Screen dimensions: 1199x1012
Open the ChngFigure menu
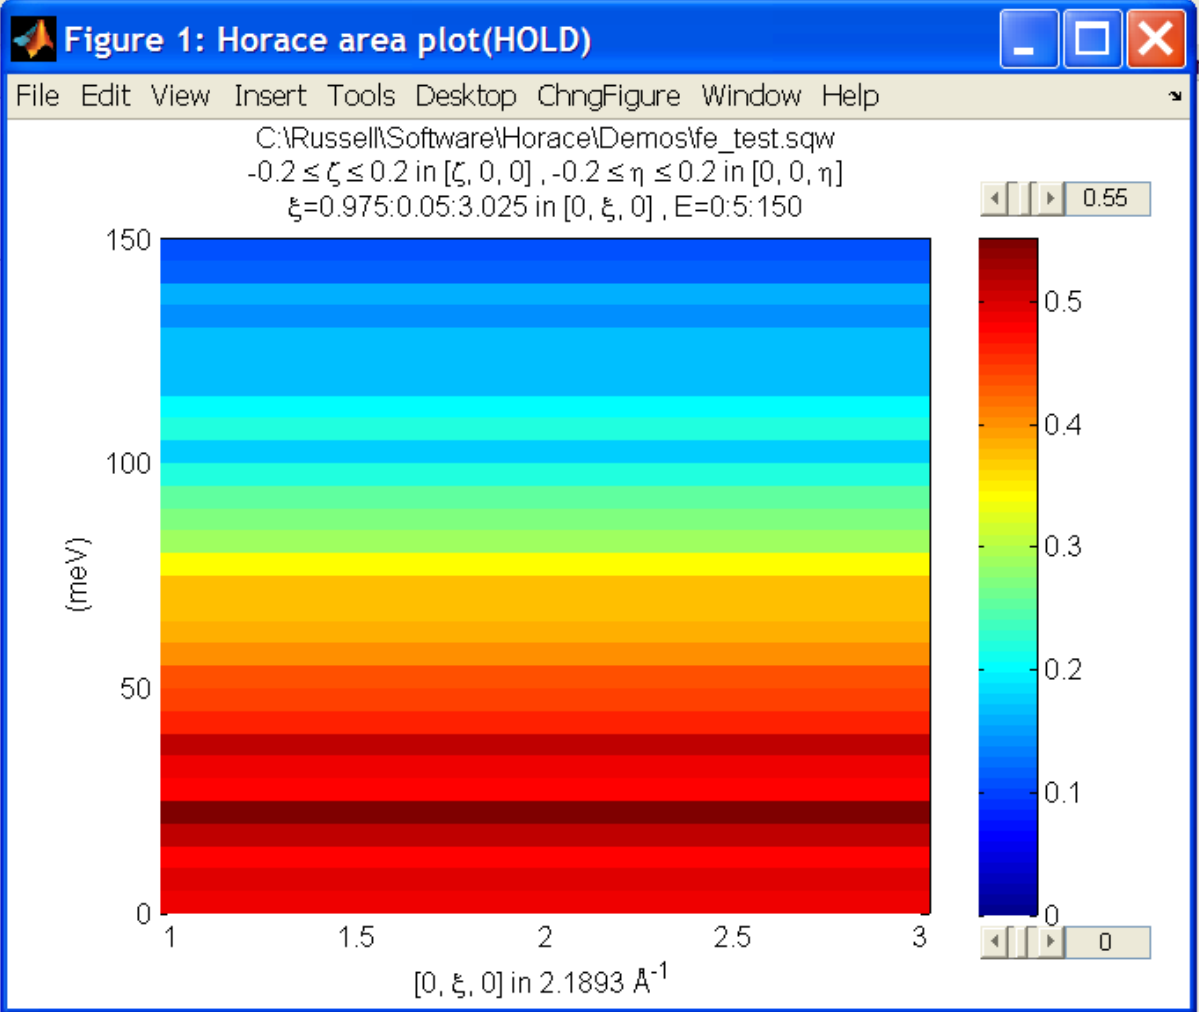coord(608,96)
